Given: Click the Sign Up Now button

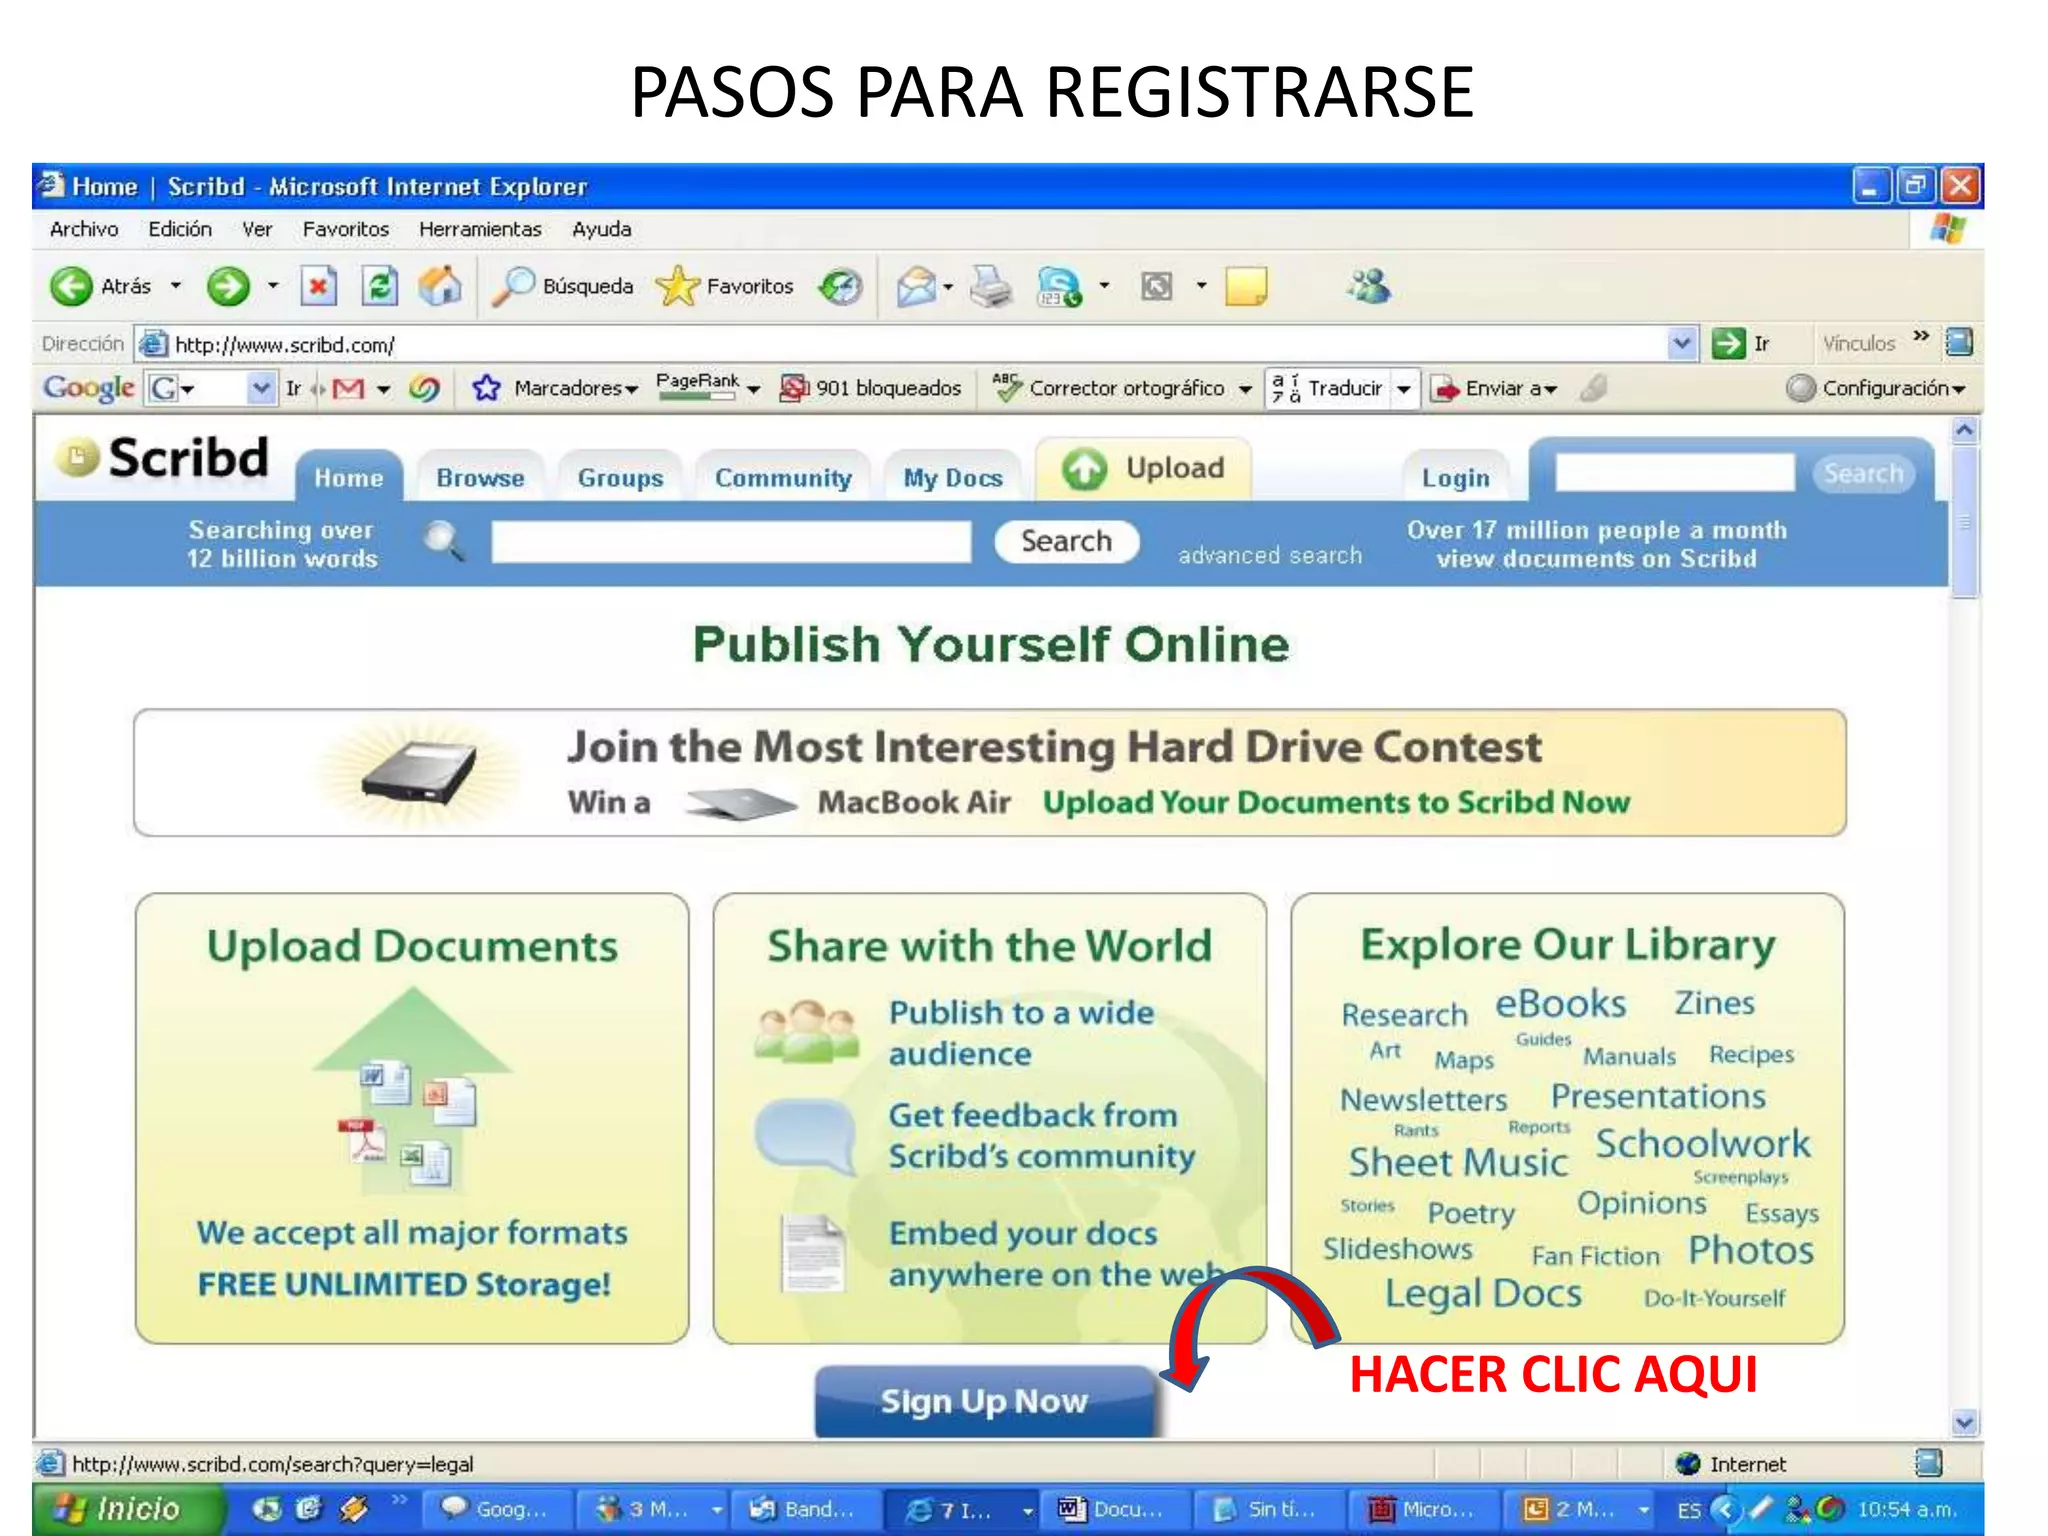Looking at the screenshot, I should [x=984, y=1401].
